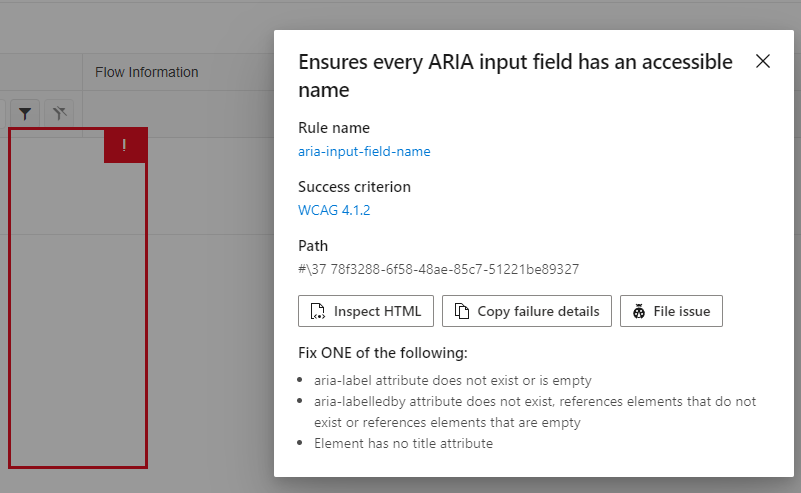
Task: Click the Inspect HTML button label
Action: coord(378,311)
